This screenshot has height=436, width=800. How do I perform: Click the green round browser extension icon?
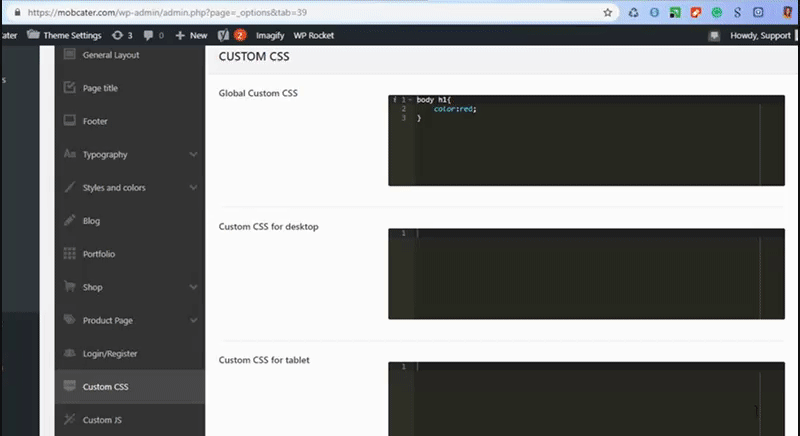click(x=717, y=13)
